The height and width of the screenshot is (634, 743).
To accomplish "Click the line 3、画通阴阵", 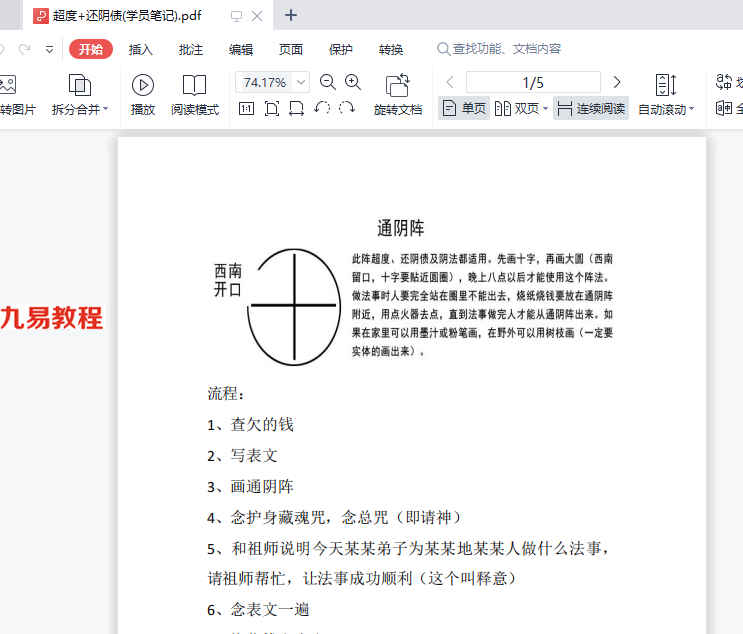I will coord(250,487).
